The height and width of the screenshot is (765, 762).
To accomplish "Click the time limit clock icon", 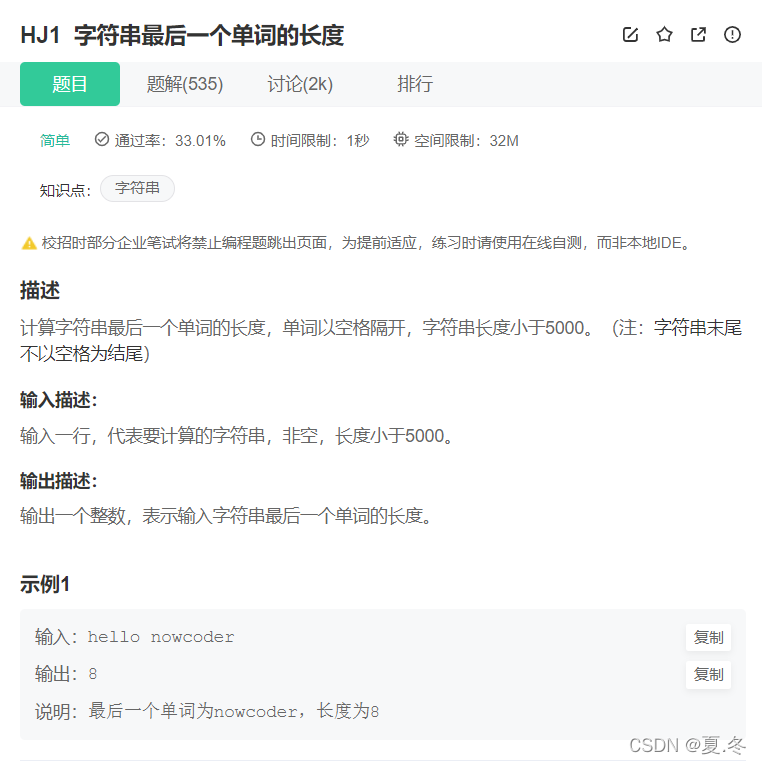I will [258, 140].
